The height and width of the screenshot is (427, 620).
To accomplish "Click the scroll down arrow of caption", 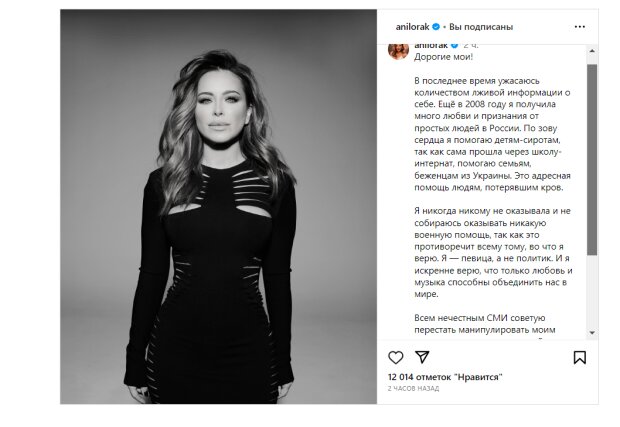I will (592, 333).
